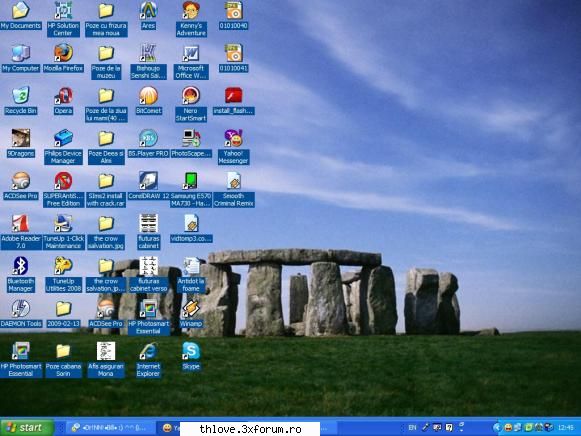Open the Bluetooth Manager shortcut
581x436 pixels.
coord(20,274)
